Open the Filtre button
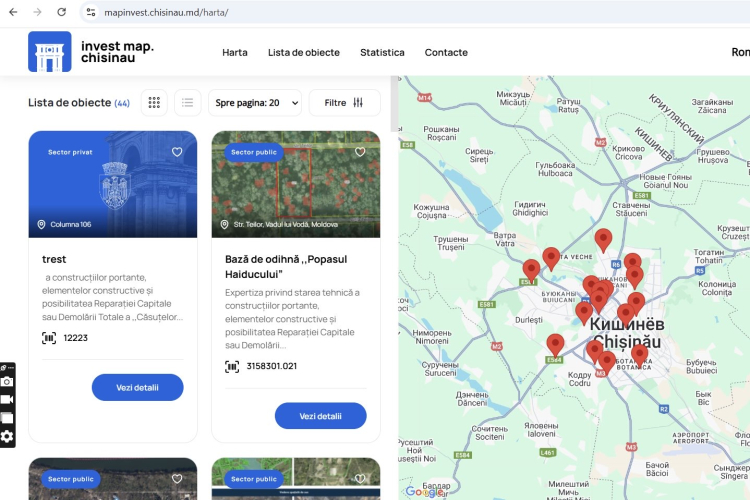 (345, 102)
